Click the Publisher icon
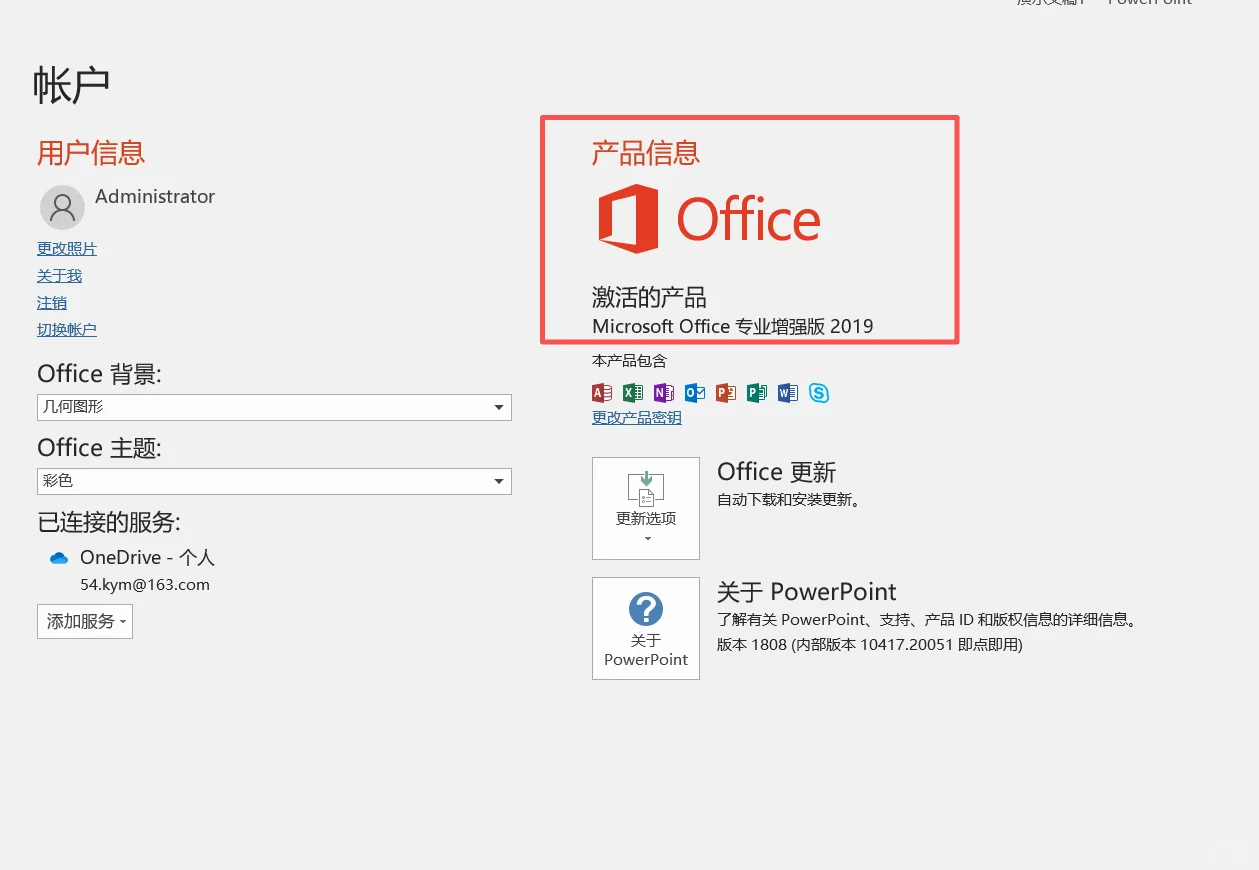The height and width of the screenshot is (870, 1259). point(757,392)
